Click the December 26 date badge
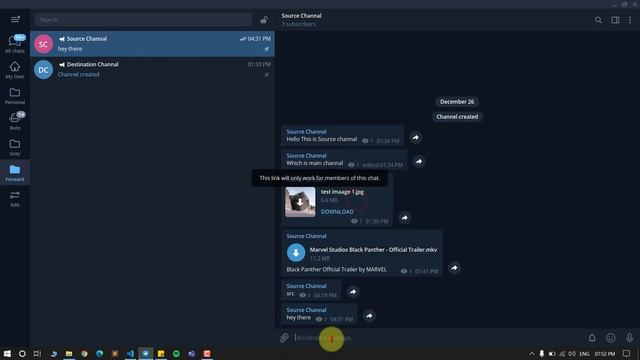640x360 pixels. tap(457, 102)
